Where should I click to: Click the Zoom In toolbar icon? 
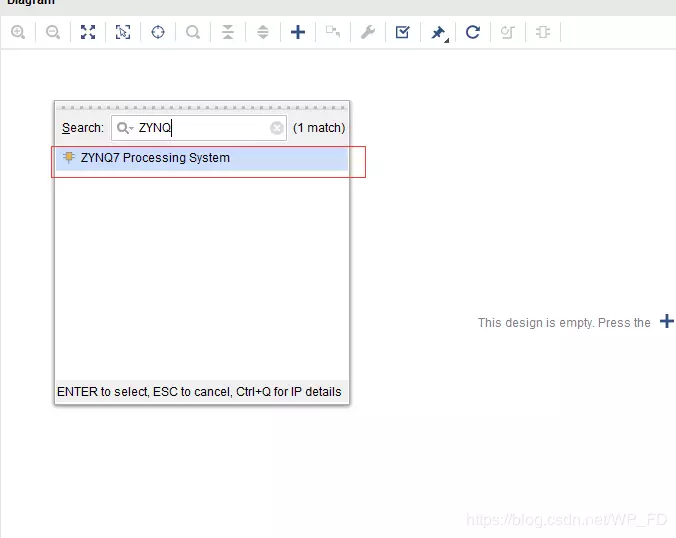tap(18, 32)
